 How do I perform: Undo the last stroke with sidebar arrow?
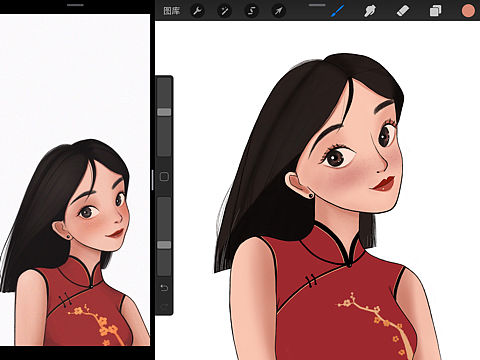tap(164, 288)
